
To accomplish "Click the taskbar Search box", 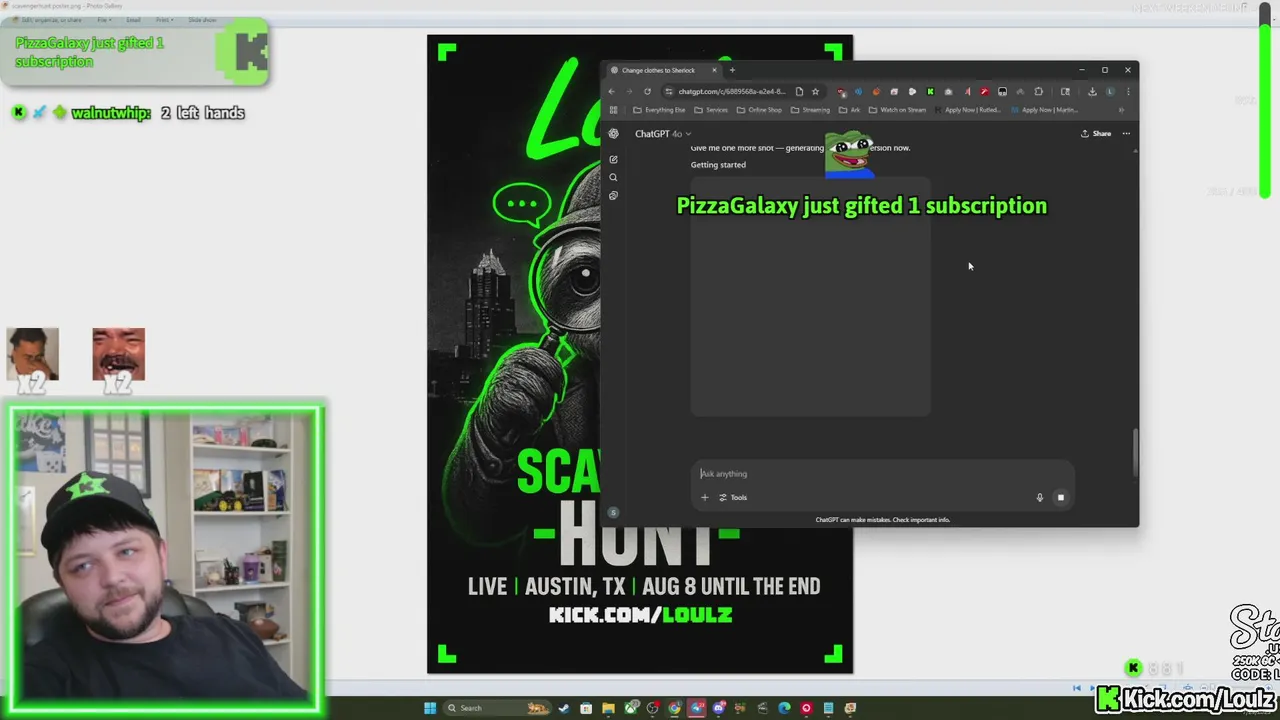I will click(497, 708).
